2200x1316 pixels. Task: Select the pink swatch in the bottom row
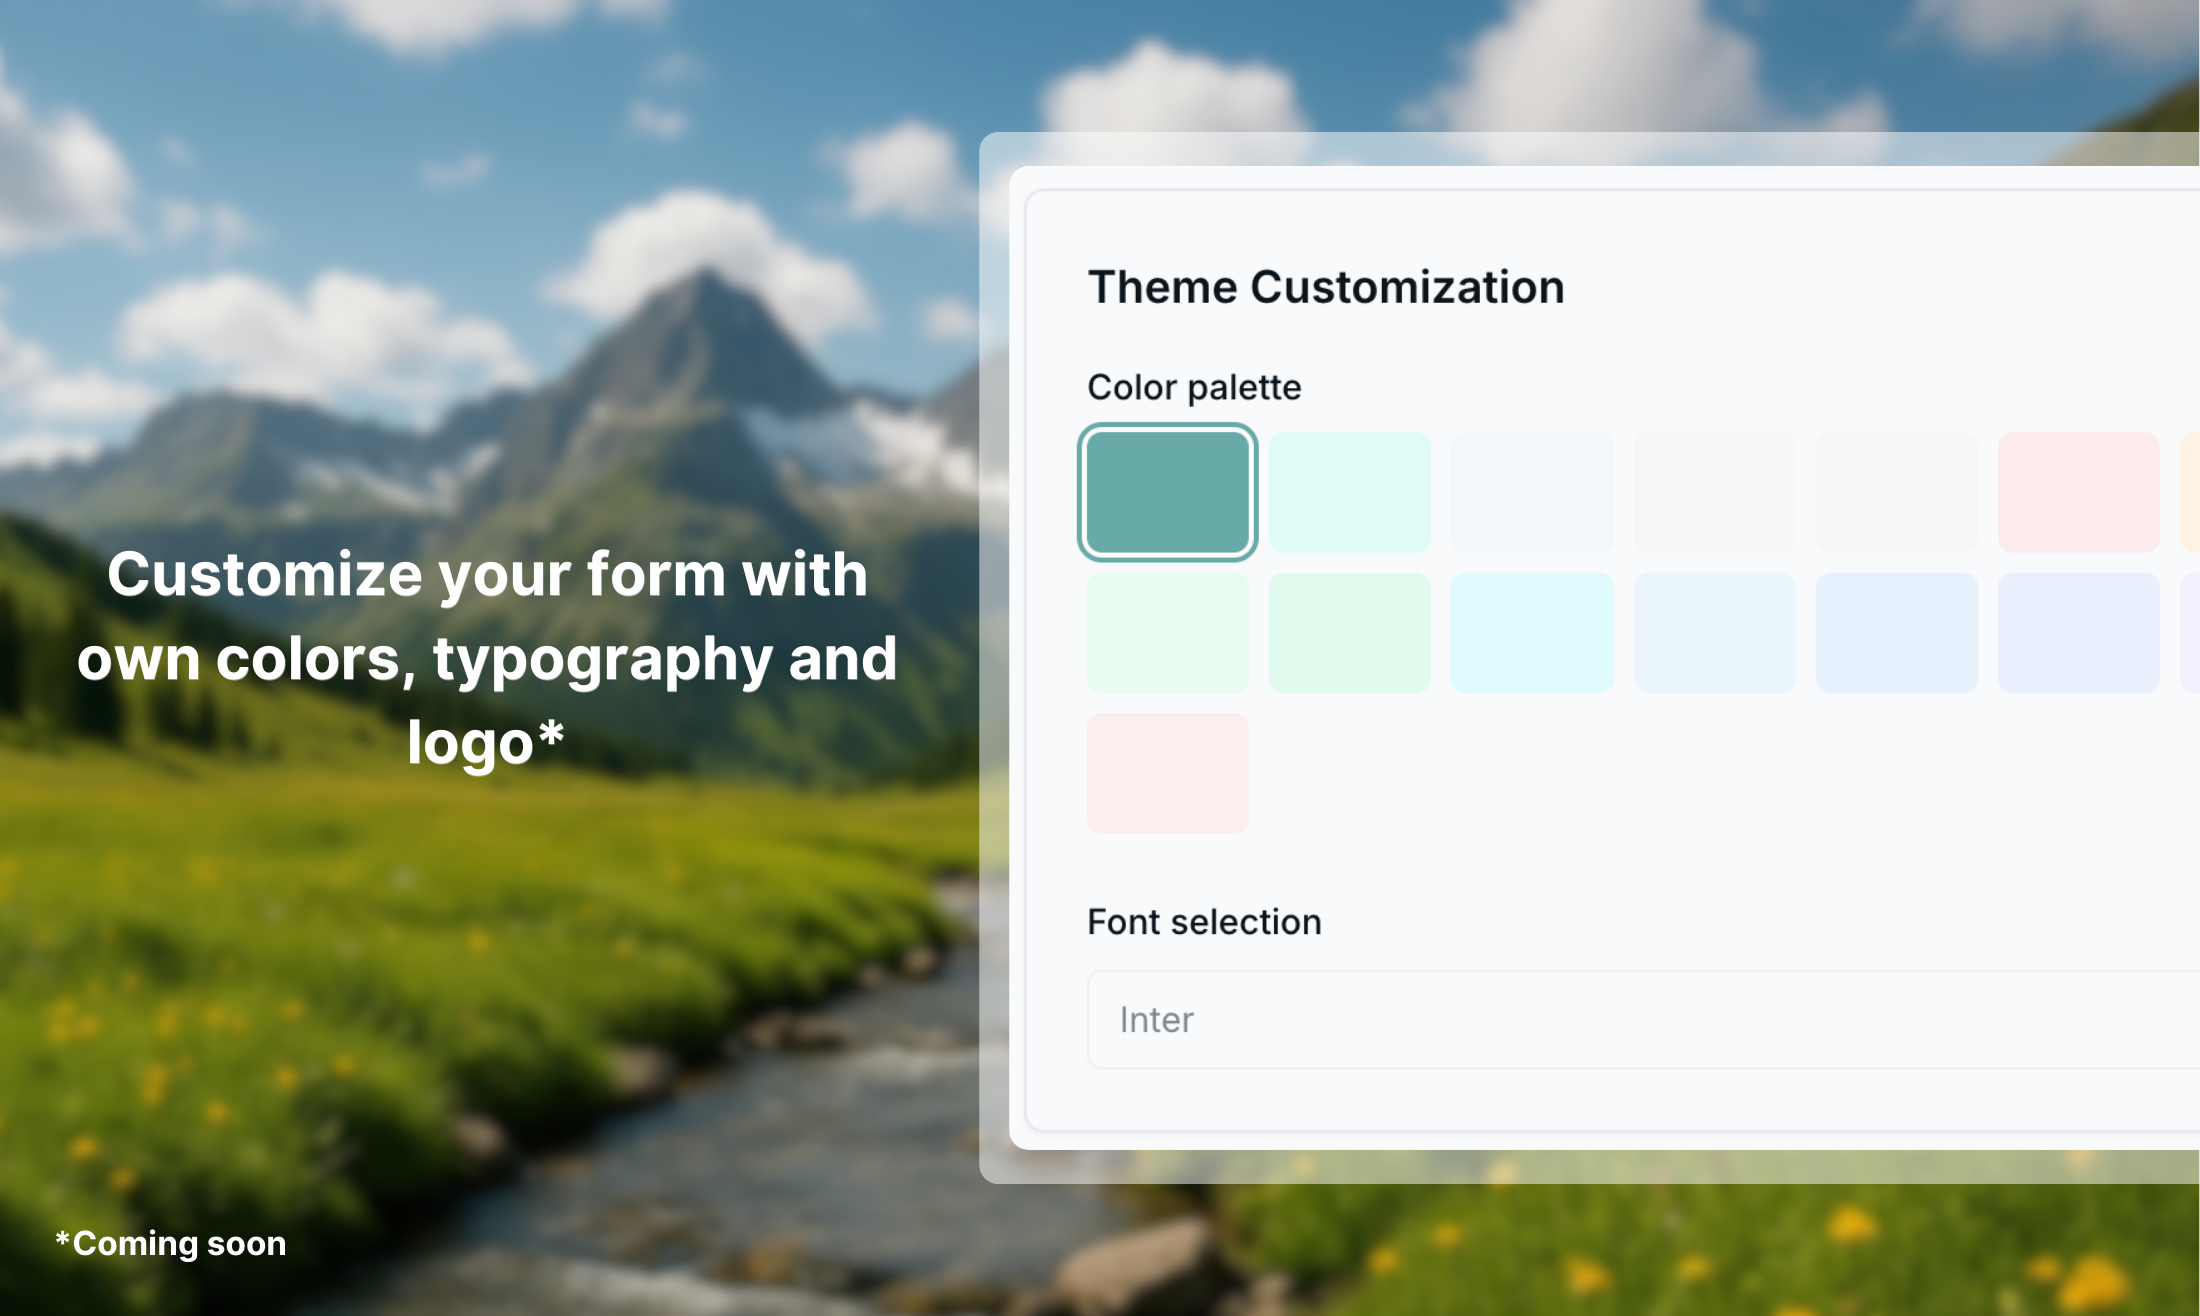1167,772
